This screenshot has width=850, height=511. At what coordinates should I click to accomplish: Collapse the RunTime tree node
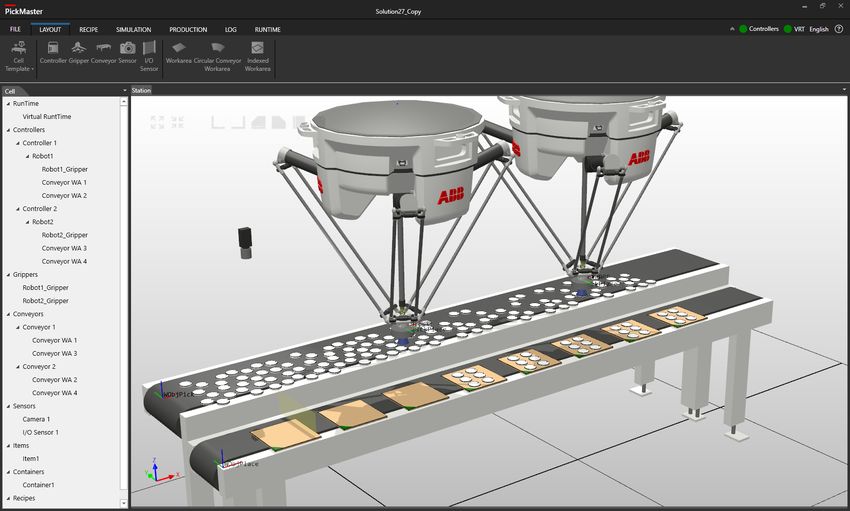click(x=8, y=104)
